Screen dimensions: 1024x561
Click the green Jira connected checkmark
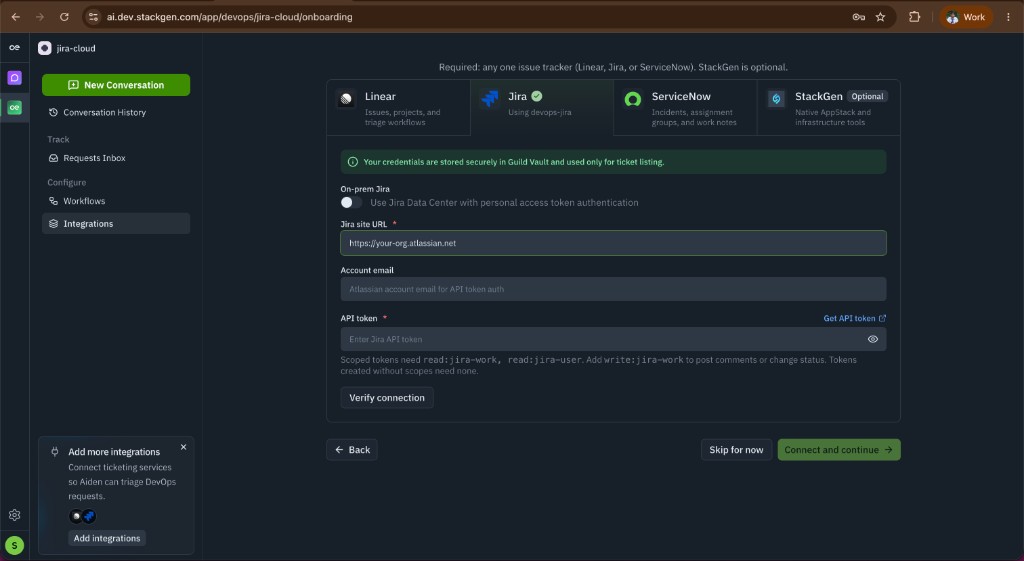coord(537,96)
